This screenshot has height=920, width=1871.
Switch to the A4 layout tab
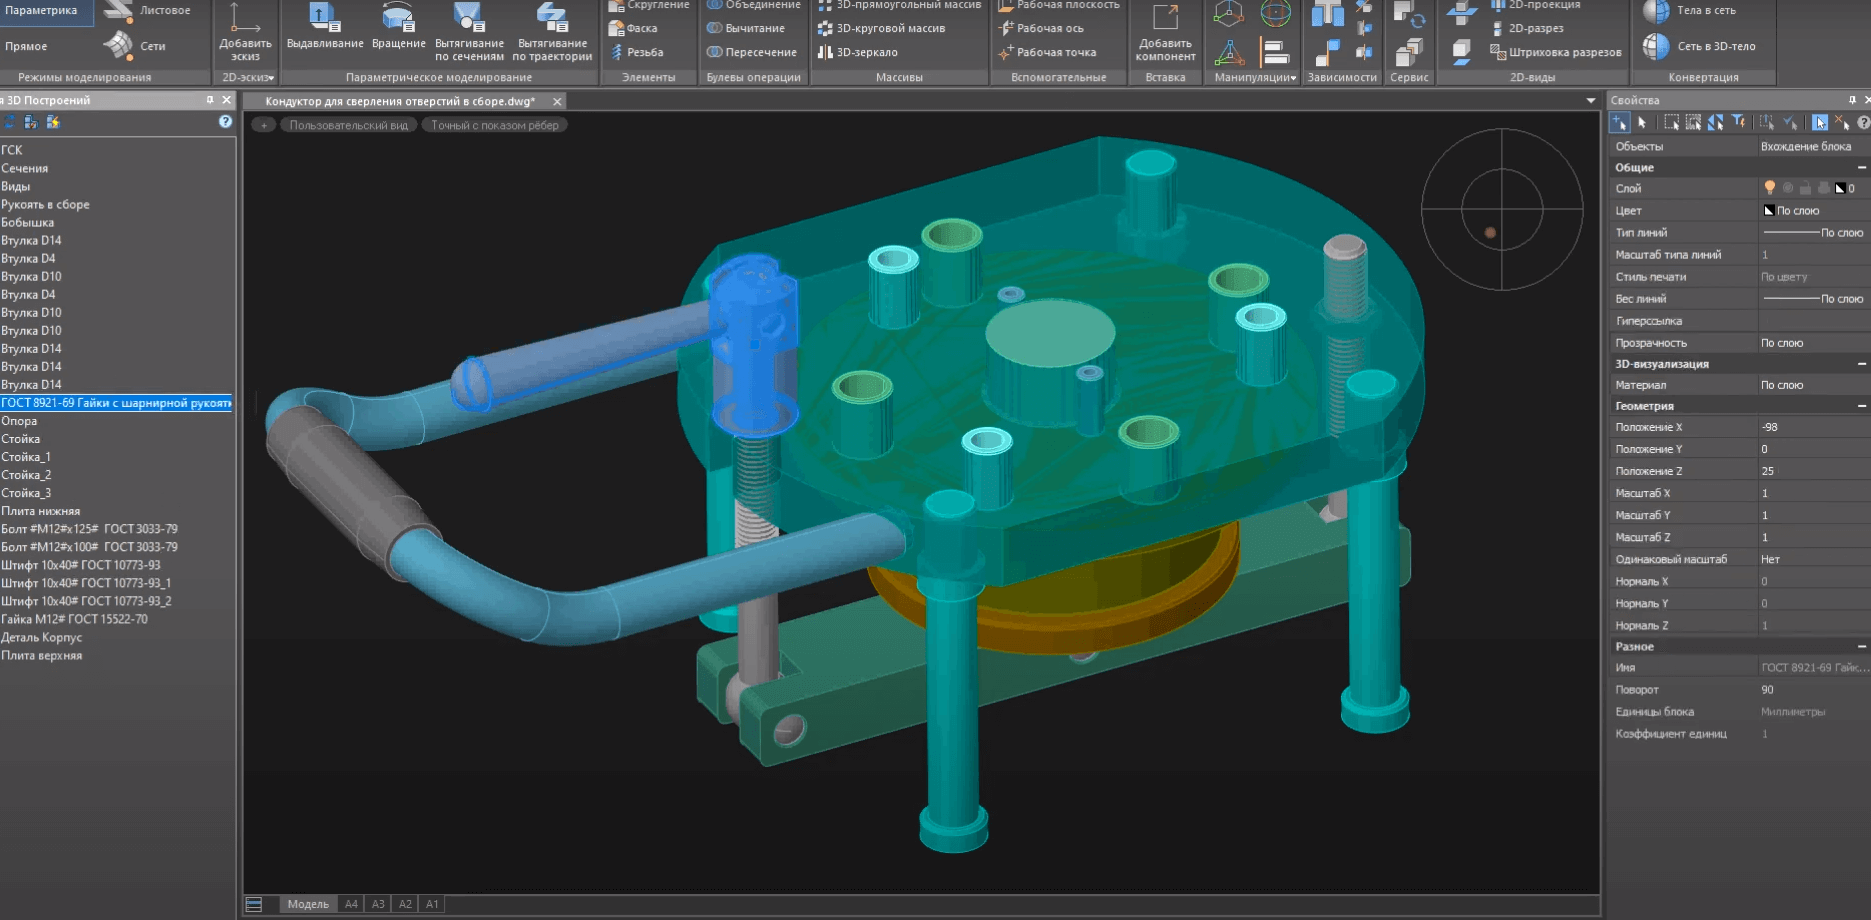pyautogui.click(x=351, y=904)
